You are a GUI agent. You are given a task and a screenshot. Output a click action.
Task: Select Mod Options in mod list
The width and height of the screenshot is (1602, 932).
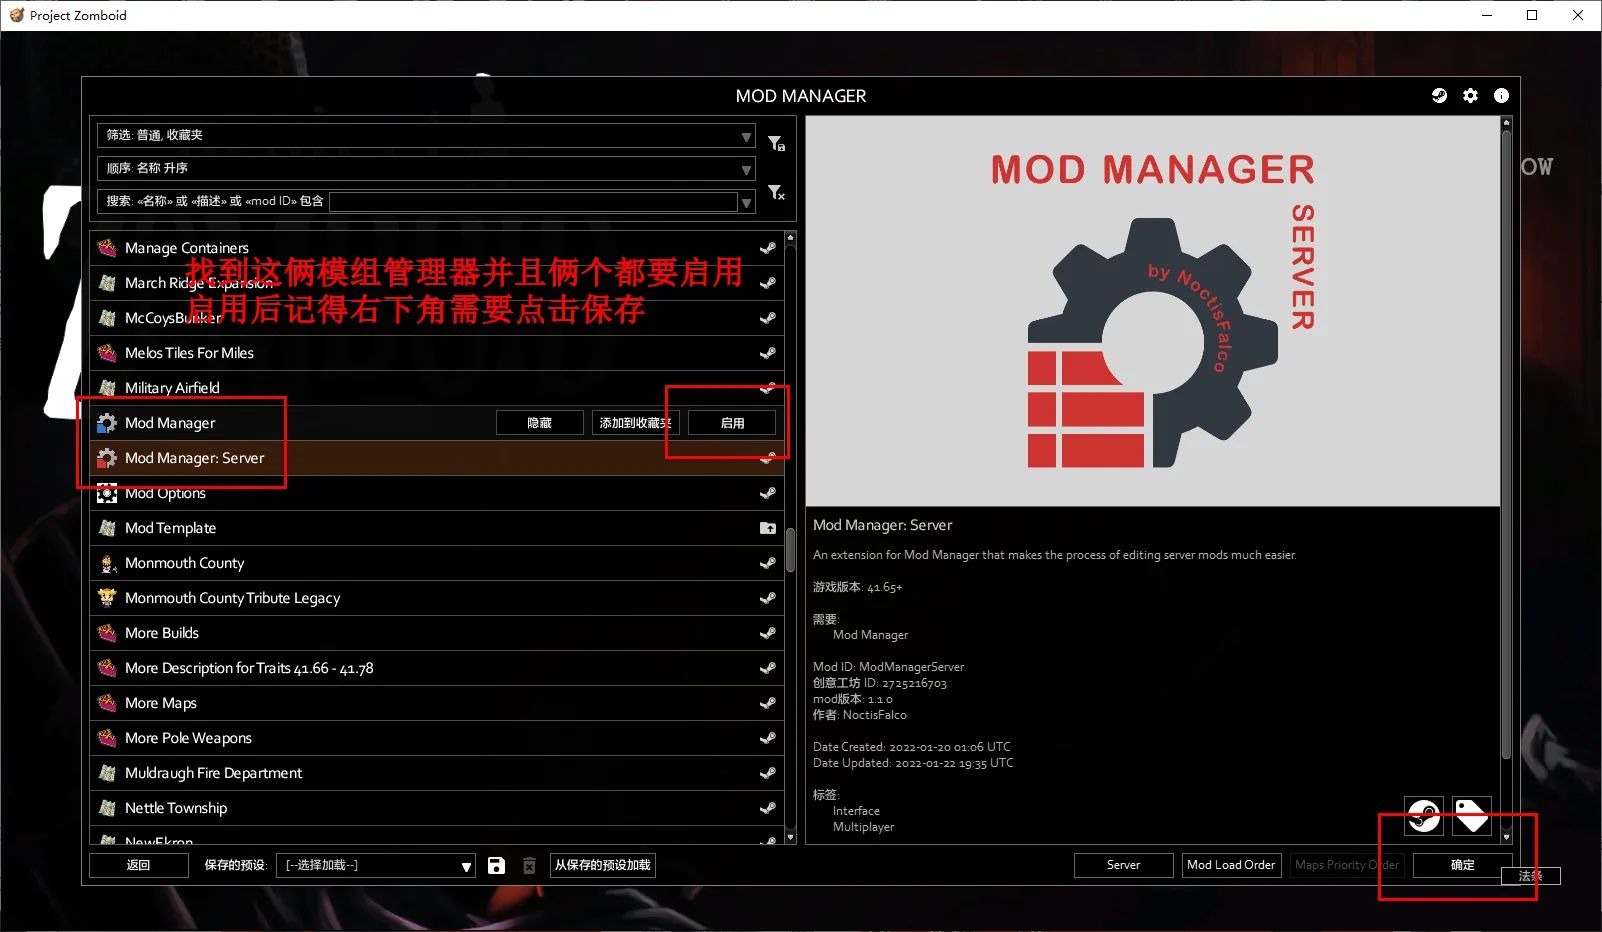[165, 494]
